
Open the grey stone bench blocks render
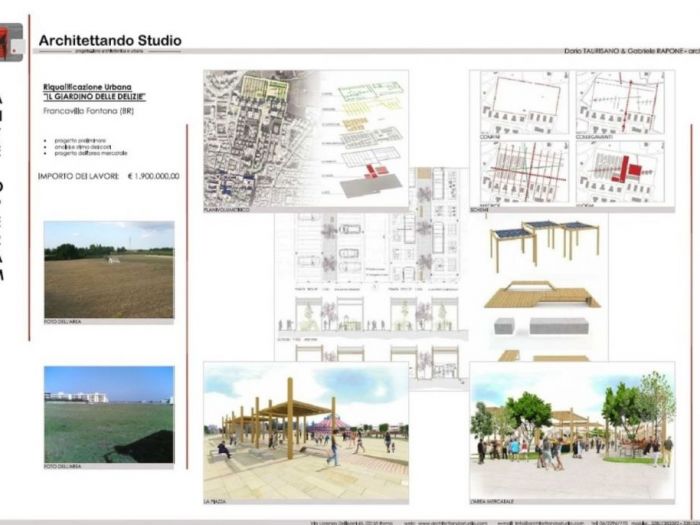click(542, 326)
